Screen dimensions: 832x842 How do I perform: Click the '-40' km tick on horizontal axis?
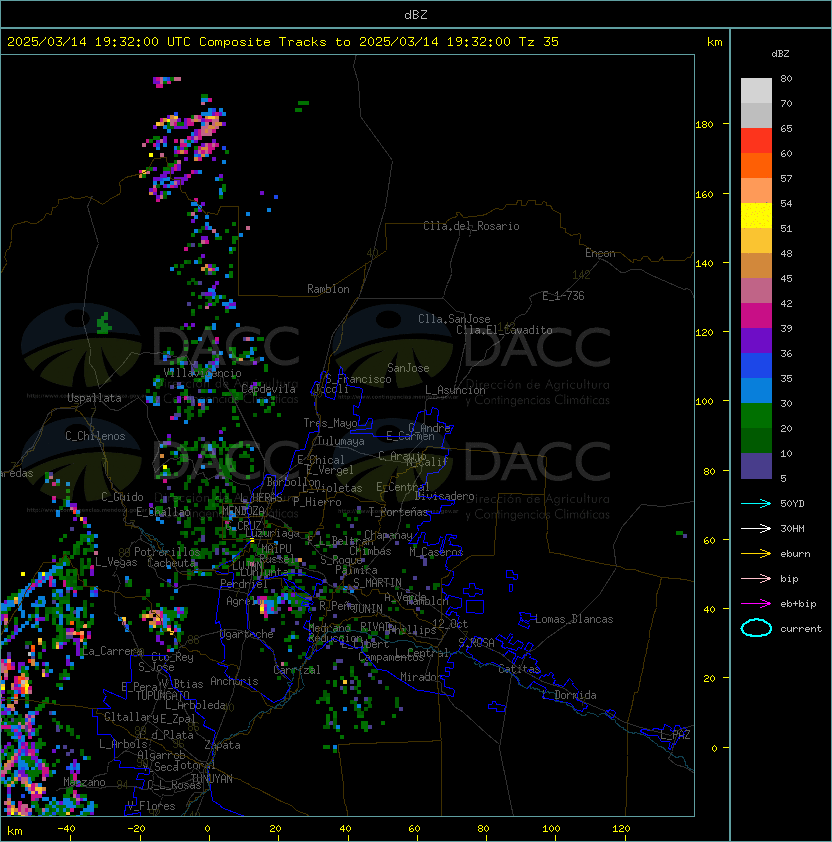(x=66, y=829)
